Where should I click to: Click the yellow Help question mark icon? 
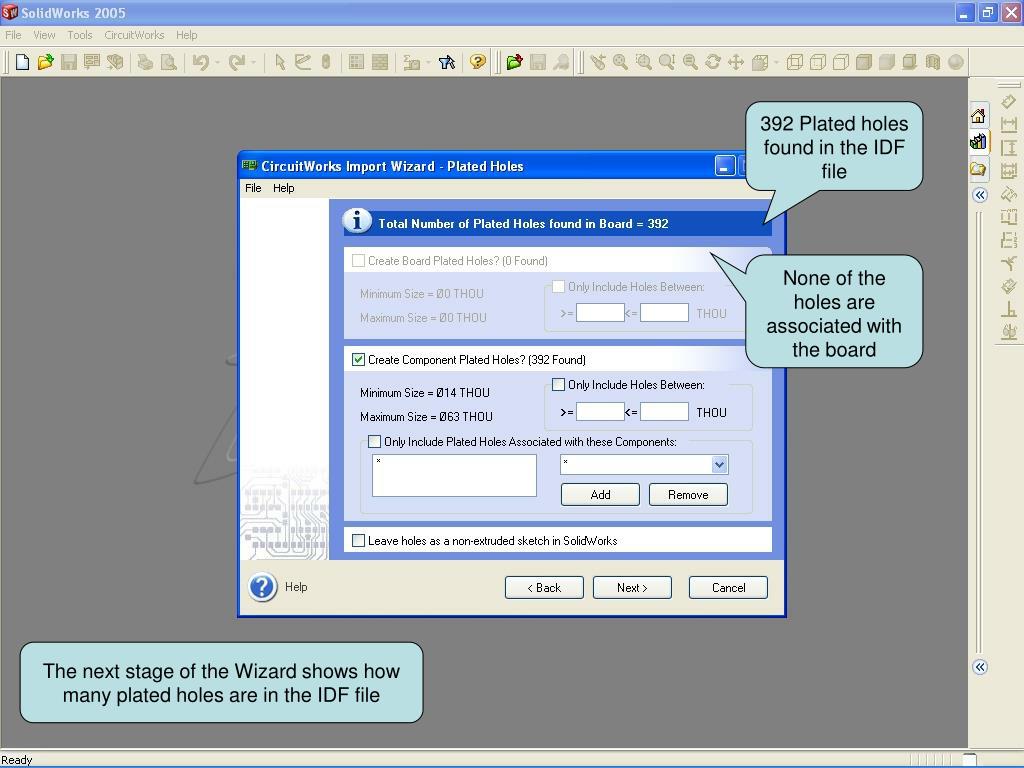478,62
